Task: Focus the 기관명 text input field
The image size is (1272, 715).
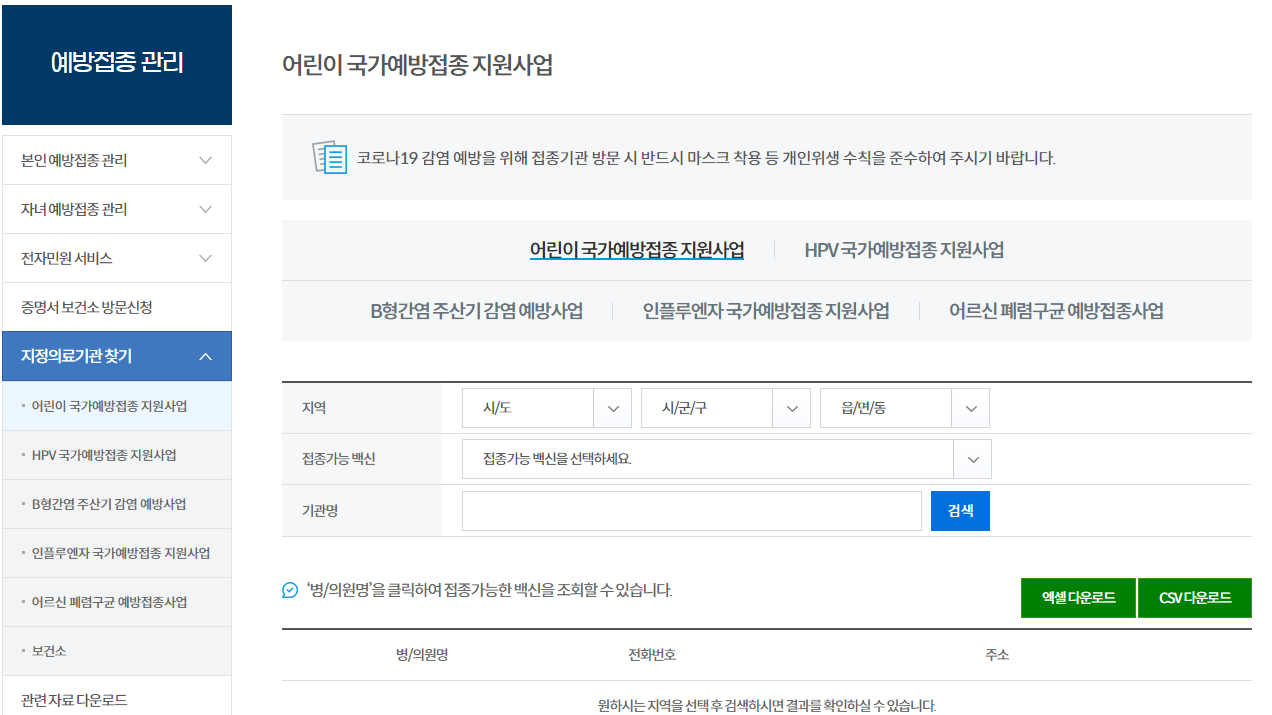Action: 692,511
